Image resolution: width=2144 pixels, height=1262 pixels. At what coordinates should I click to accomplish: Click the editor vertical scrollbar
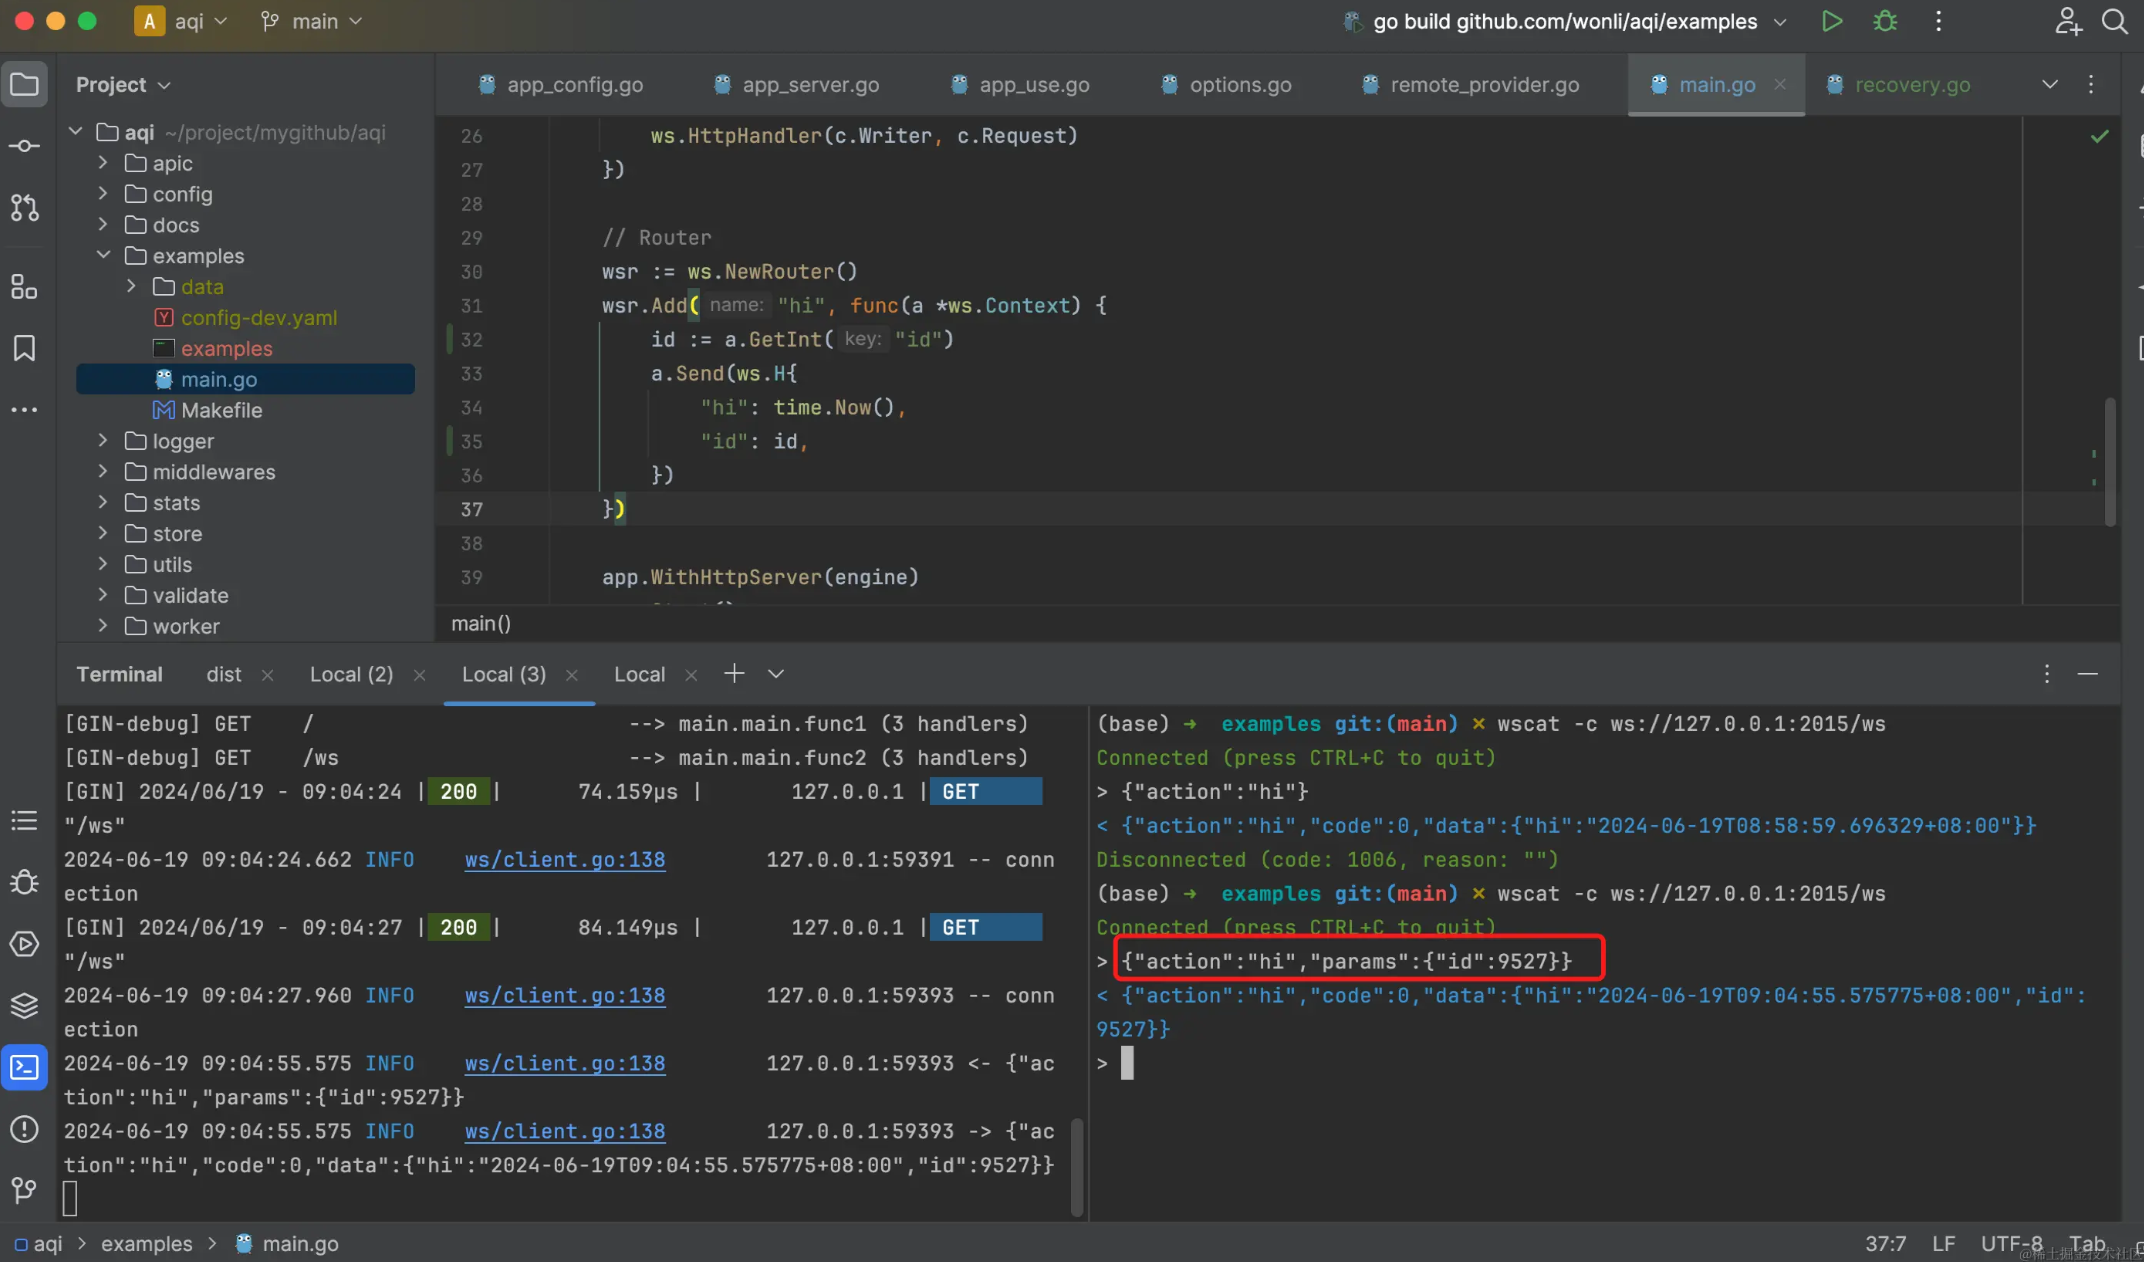coord(2110,461)
